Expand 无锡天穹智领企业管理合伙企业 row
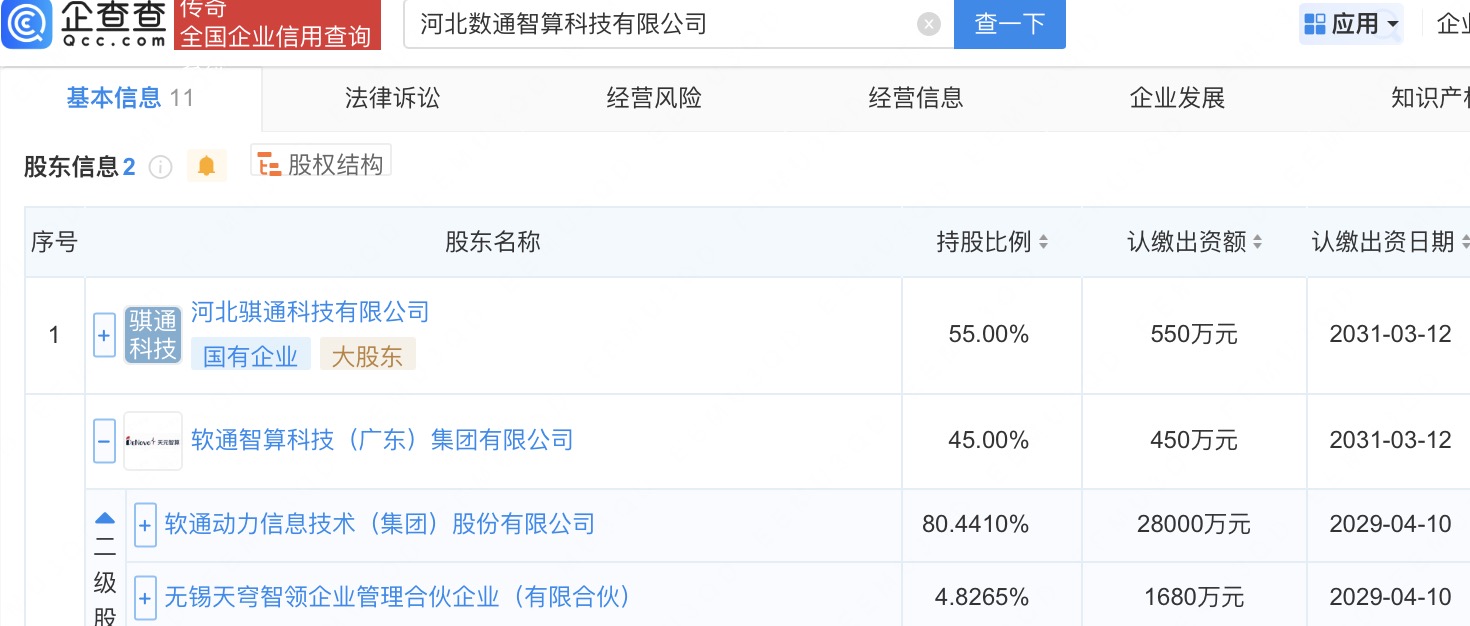 145,597
